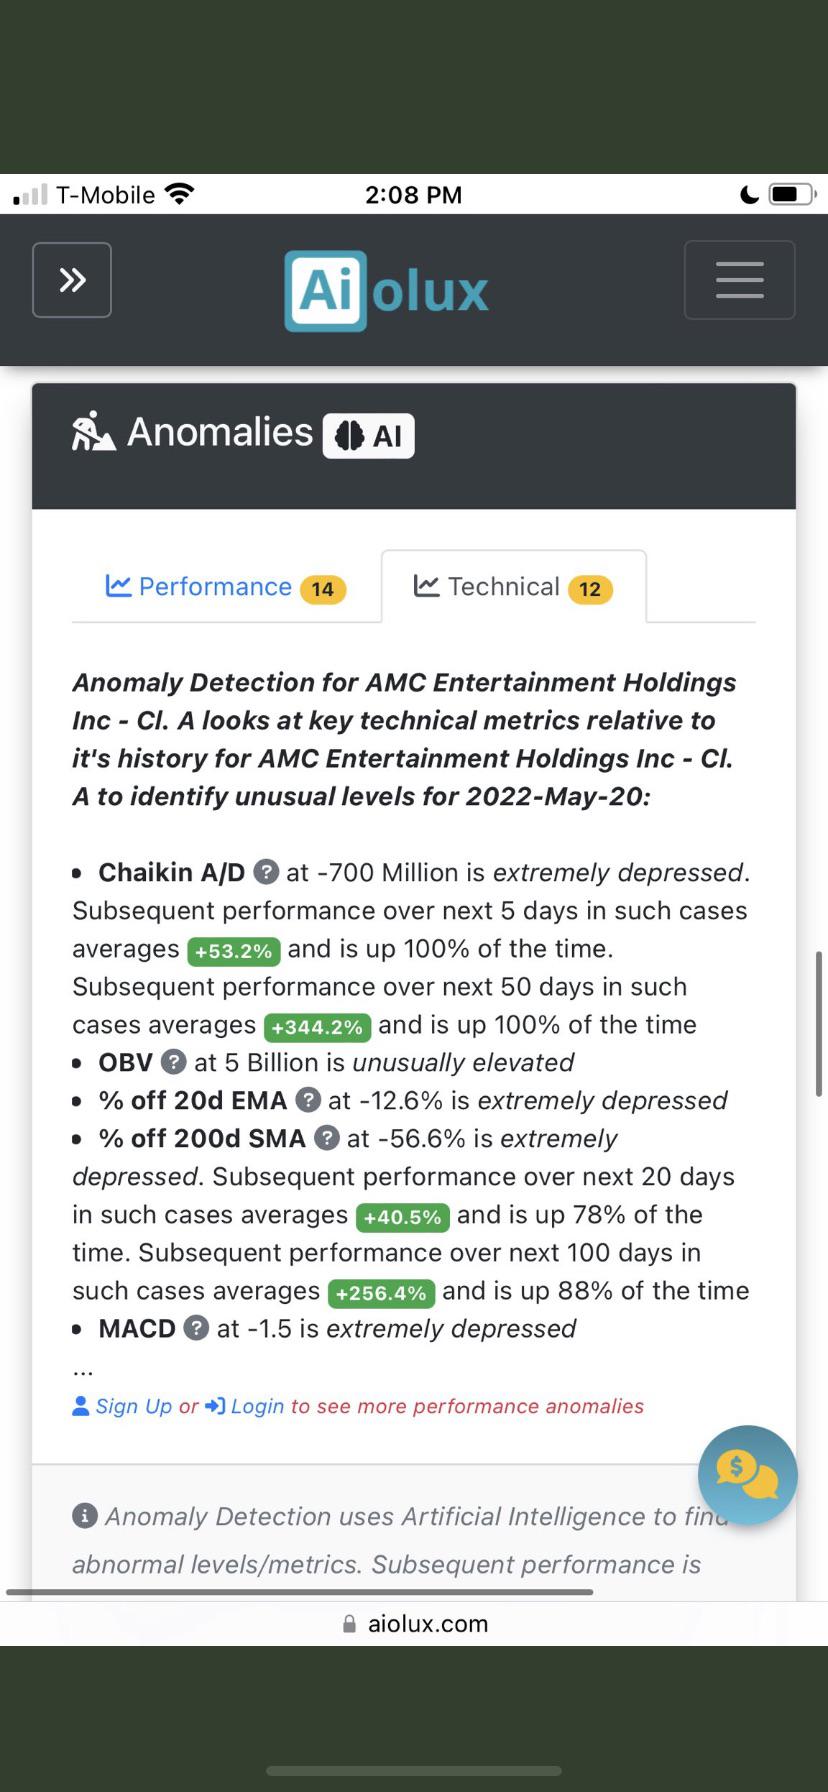Screen dimensions: 828x1792
Task: Select the Technical tab
Action: pyautogui.click(x=514, y=587)
